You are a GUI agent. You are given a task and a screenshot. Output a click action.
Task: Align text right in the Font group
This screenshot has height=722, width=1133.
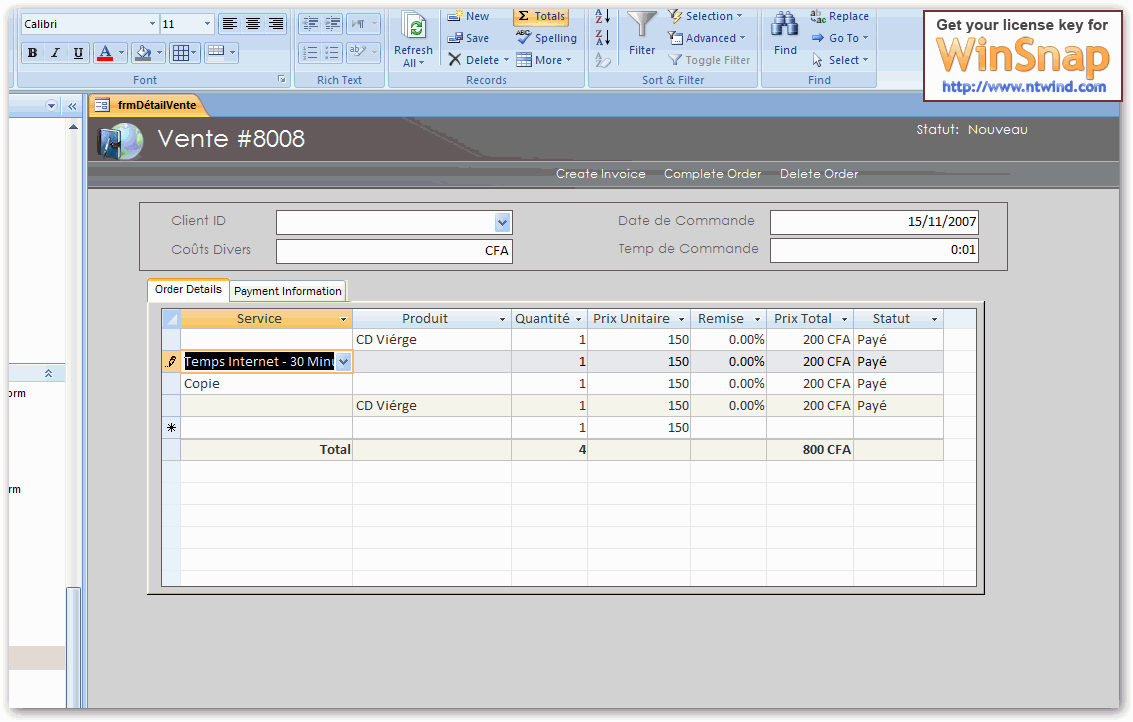(x=276, y=24)
